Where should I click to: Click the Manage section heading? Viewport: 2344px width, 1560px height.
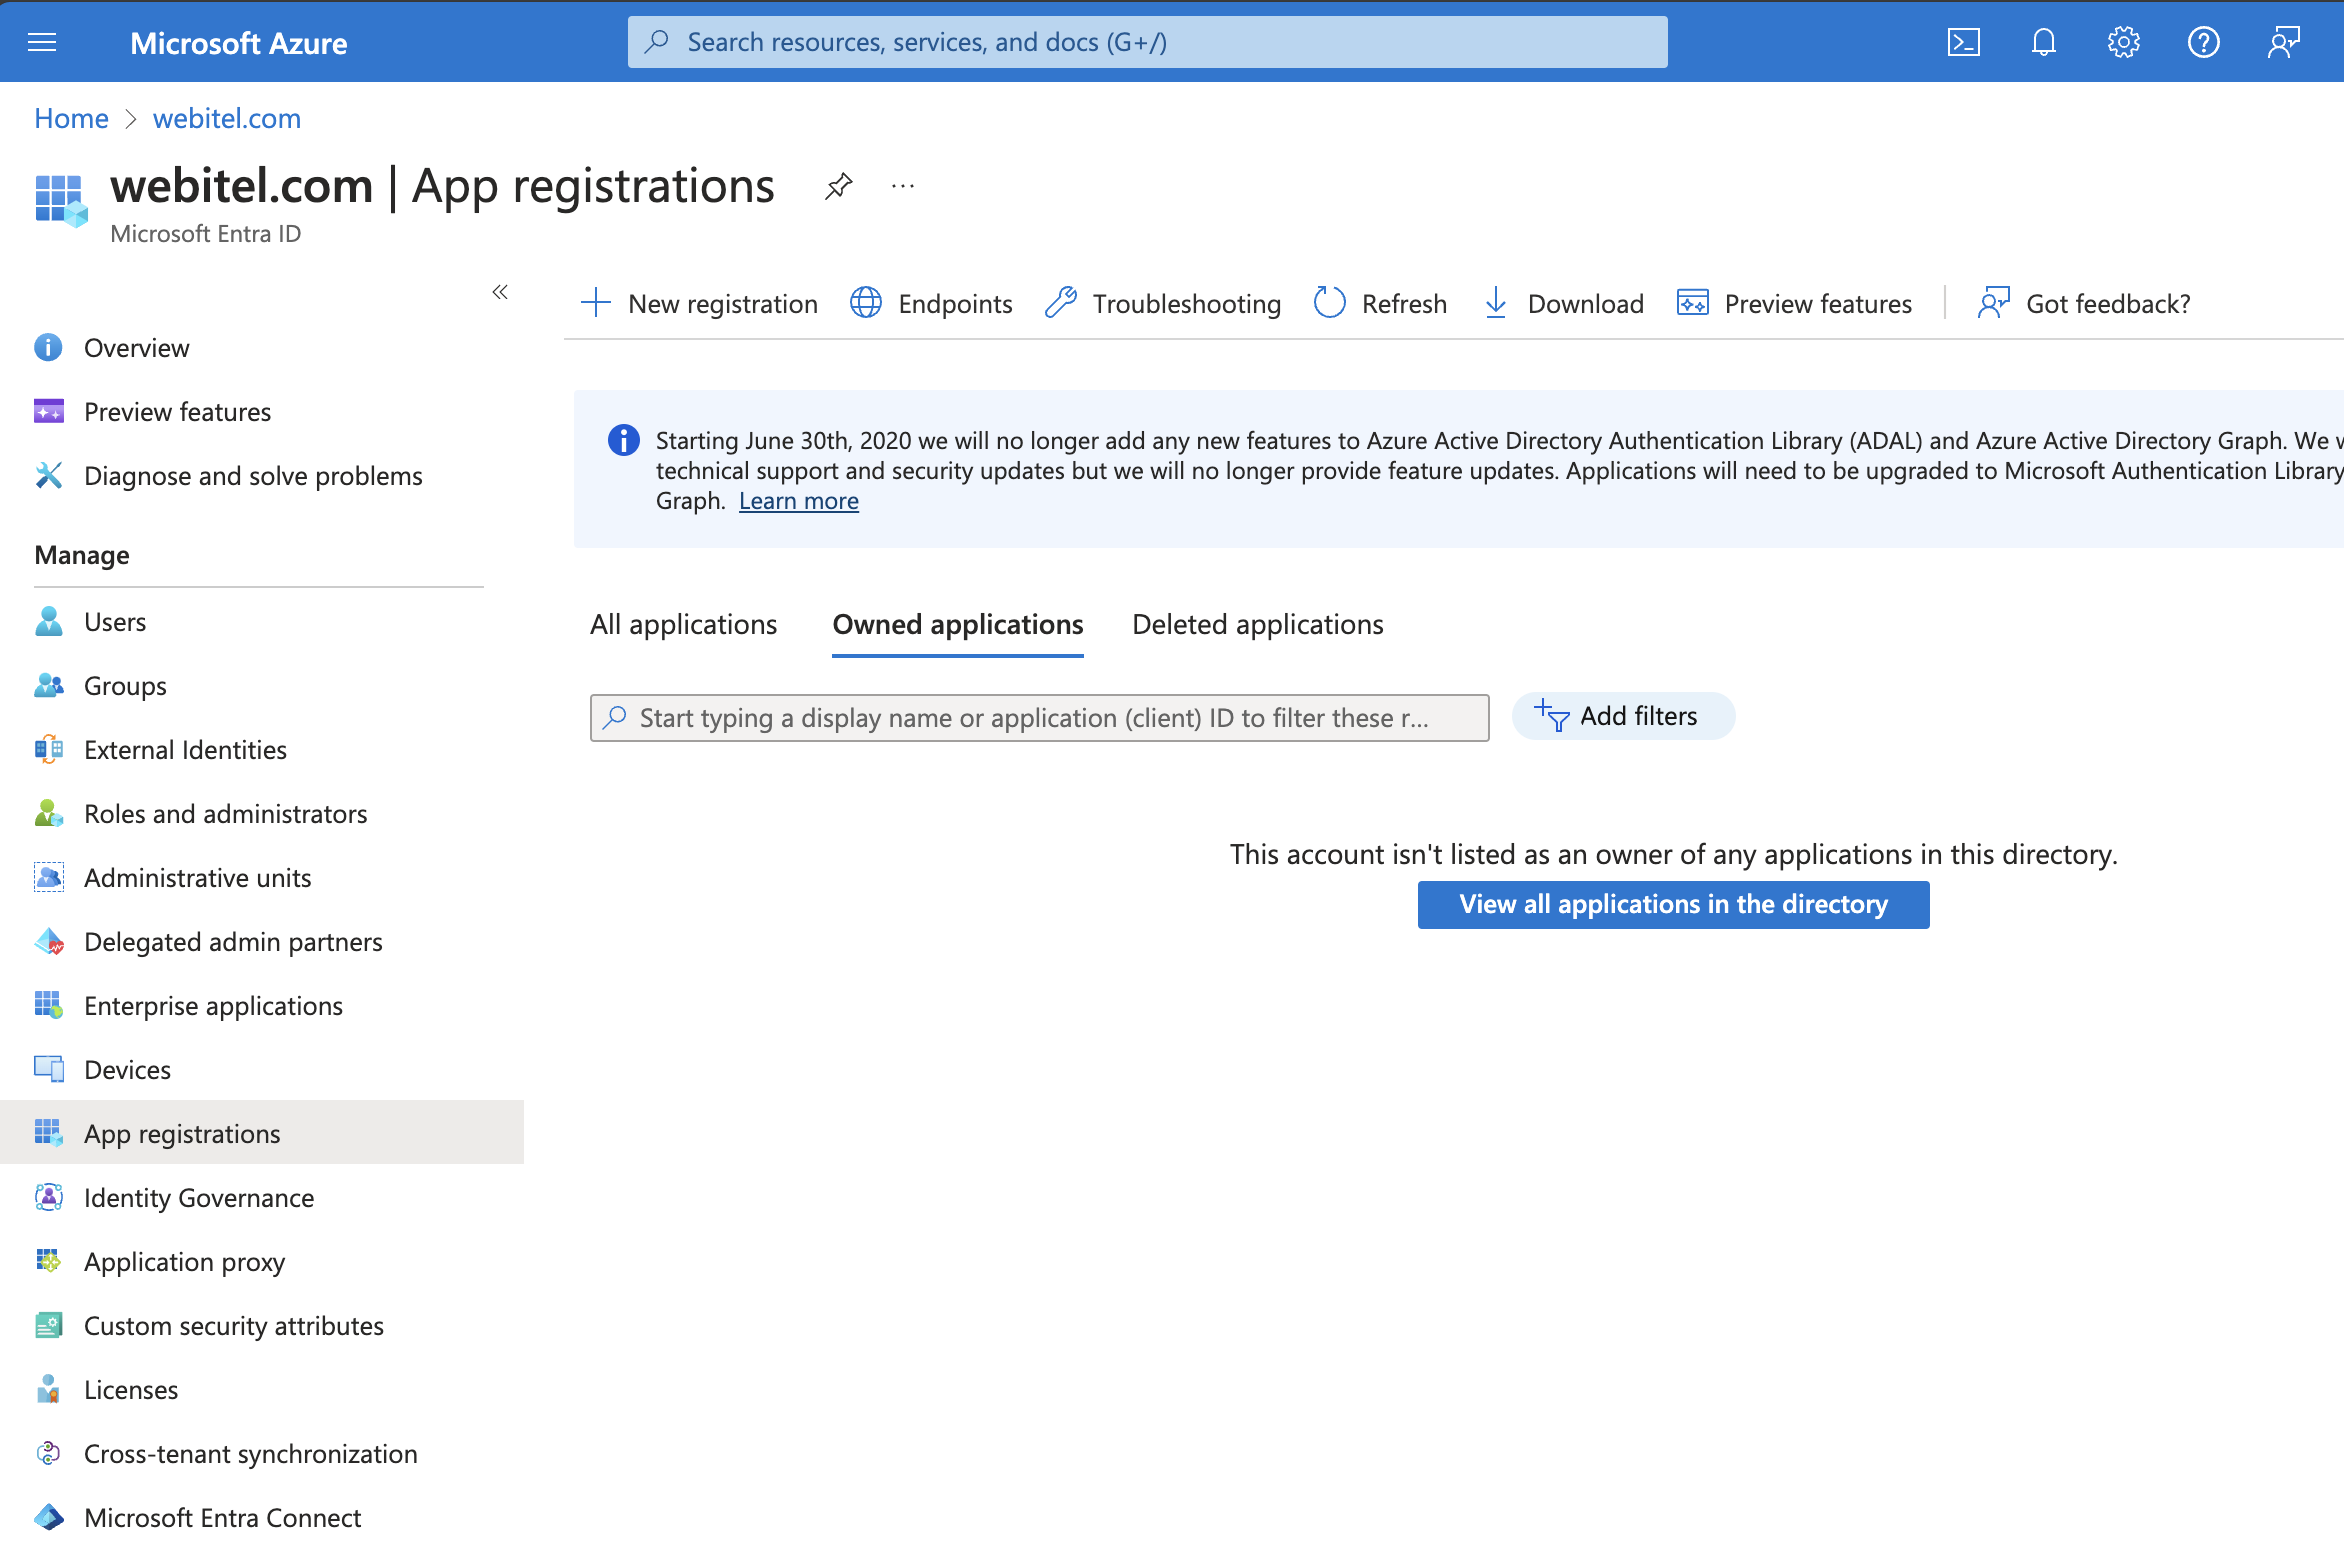(82, 555)
